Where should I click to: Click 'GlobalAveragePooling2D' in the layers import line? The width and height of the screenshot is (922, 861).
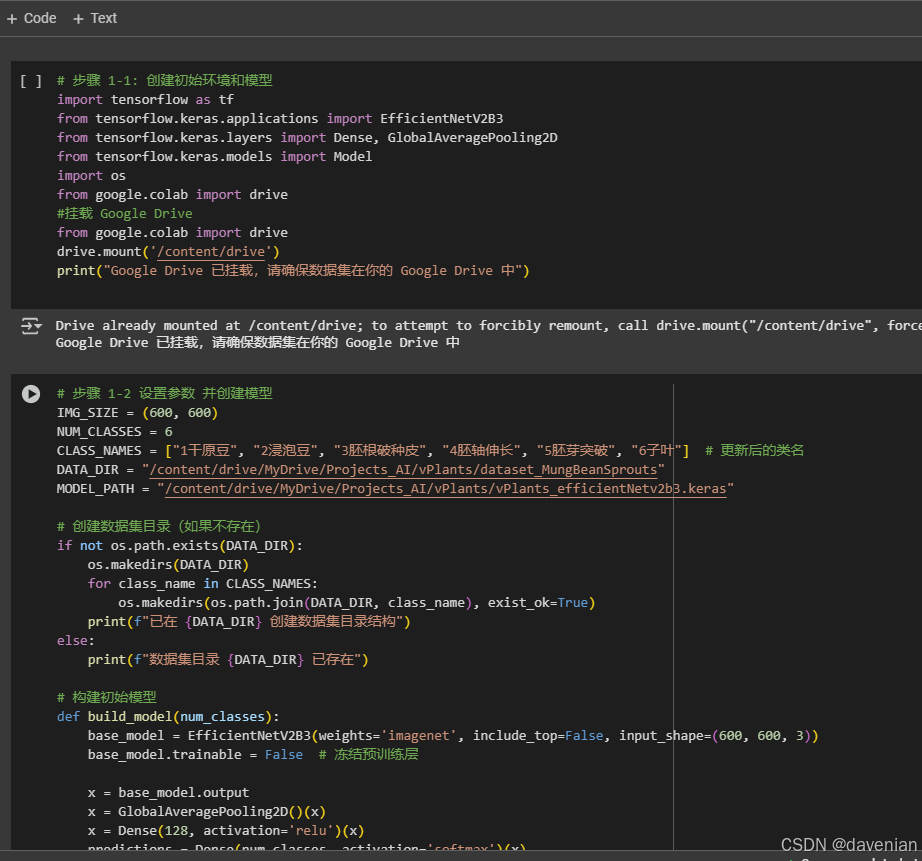tap(472, 138)
